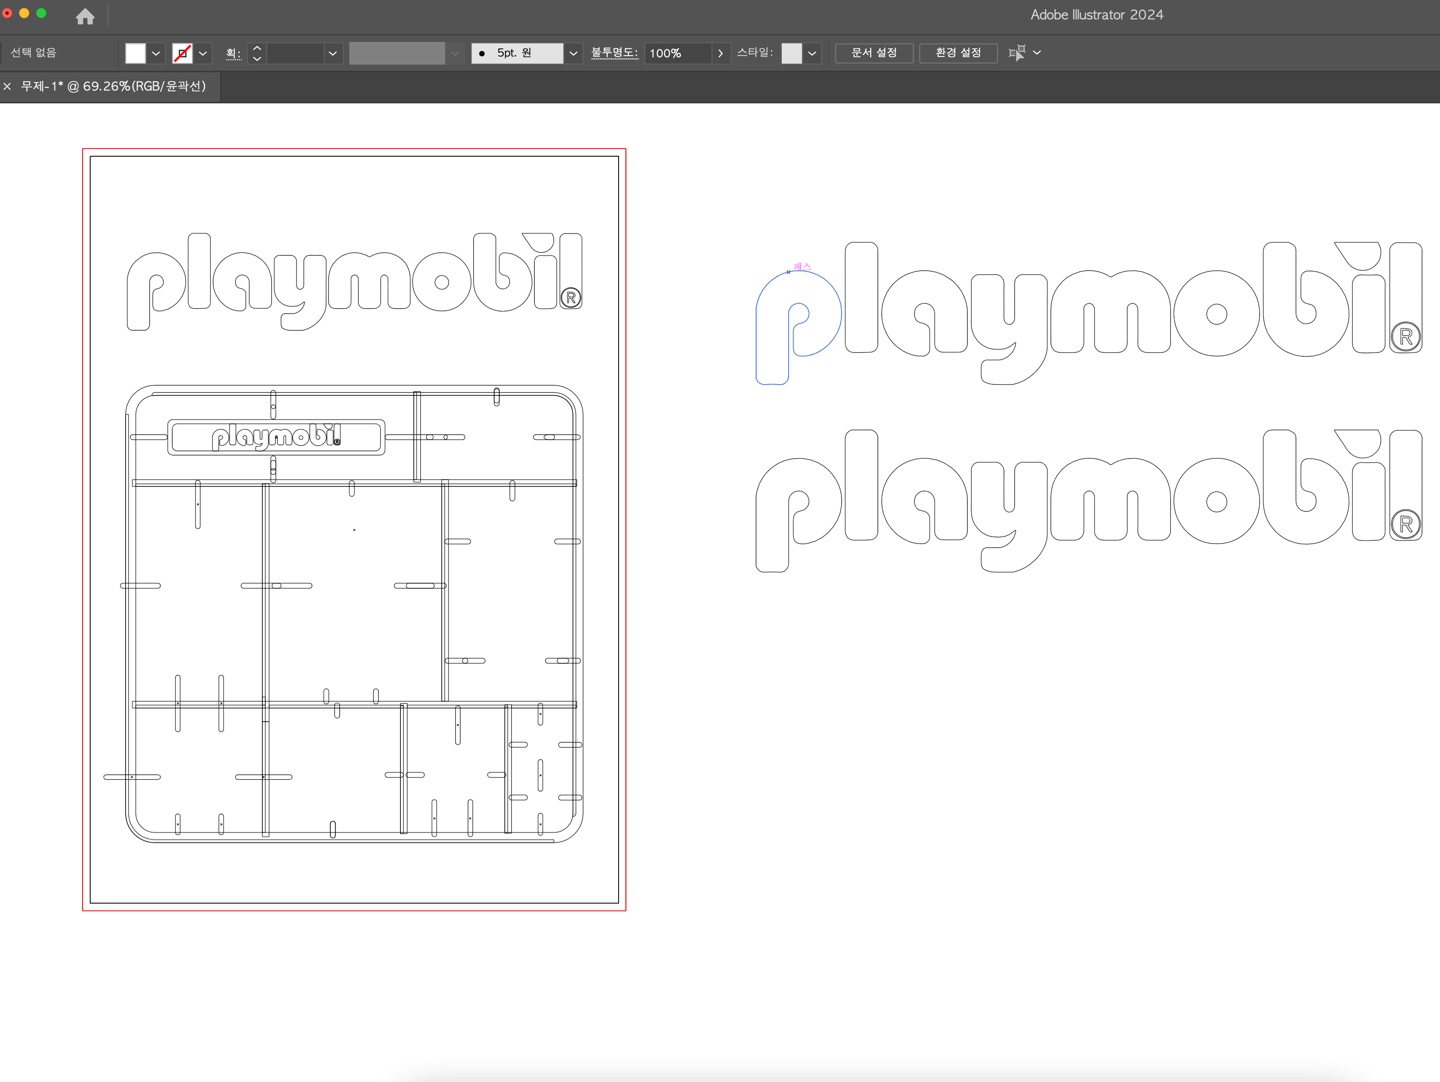Open the 스타일 dropdown arrow
The width and height of the screenshot is (1440, 1082).
(x=812, y=53)
